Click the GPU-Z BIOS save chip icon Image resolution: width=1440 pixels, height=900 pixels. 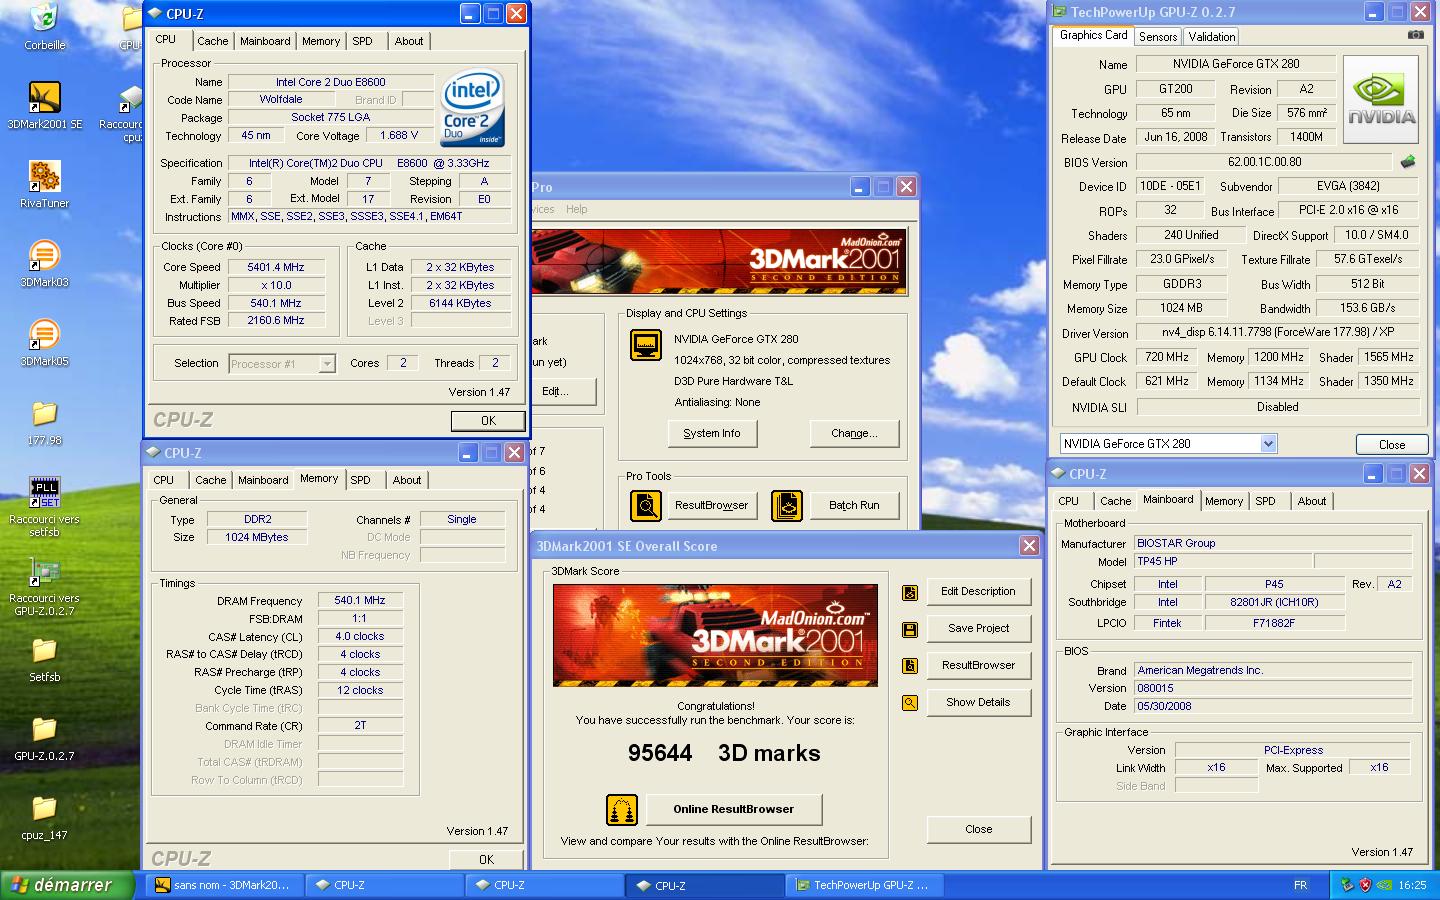tap(1408, 161)
